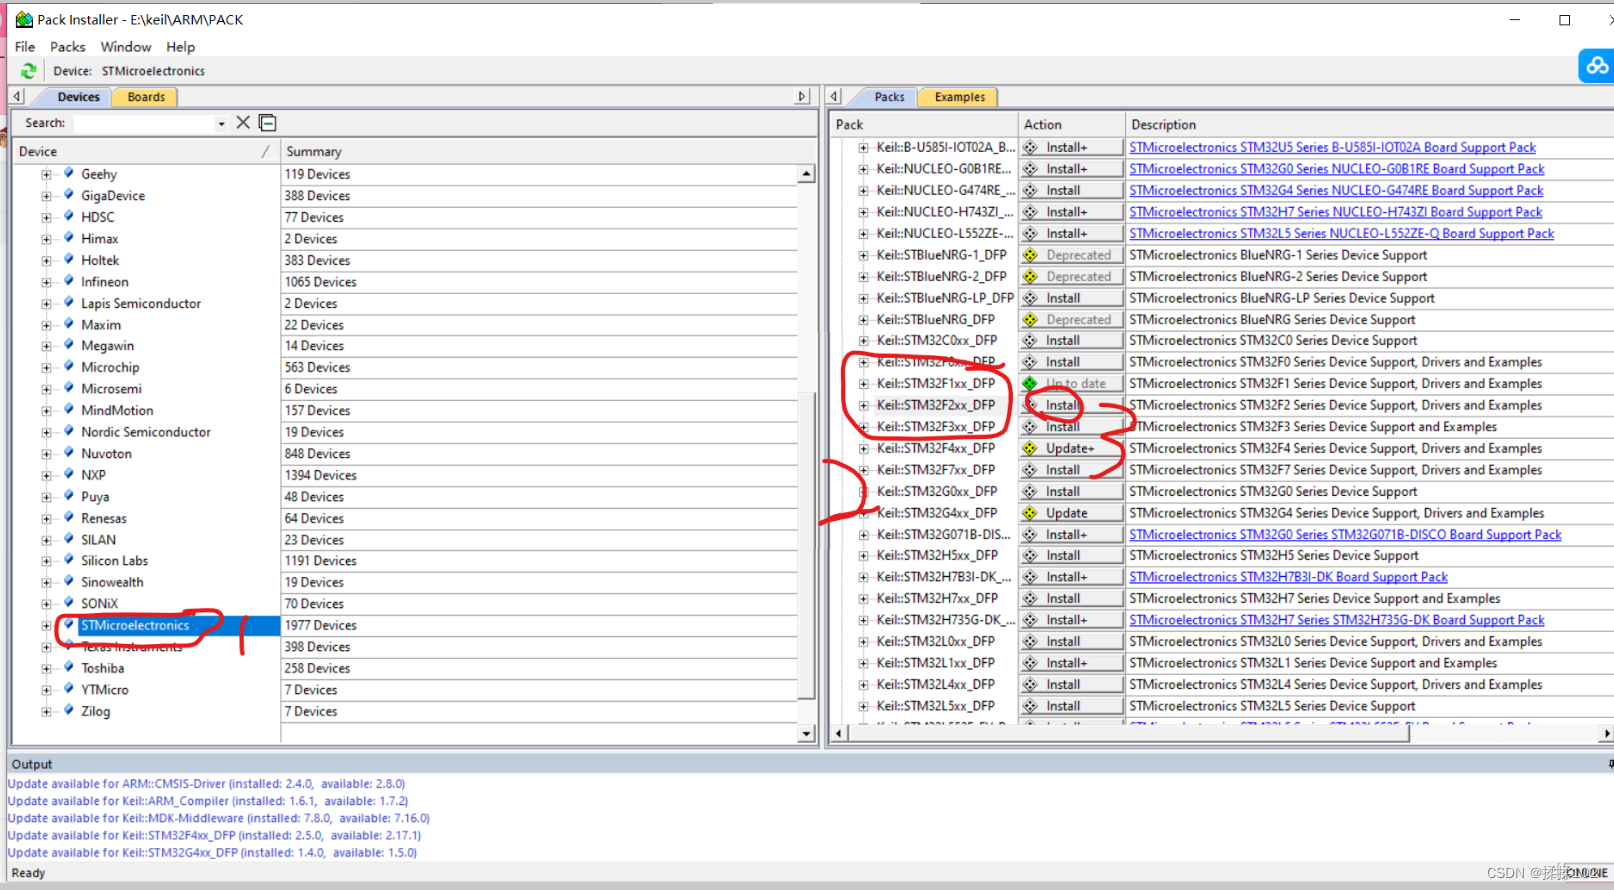Image resolution: width=1614 pixels, height=890 pixels.
Task: Expand the Keil::STM32H7xx_DFP pack node
Action: 863,599
